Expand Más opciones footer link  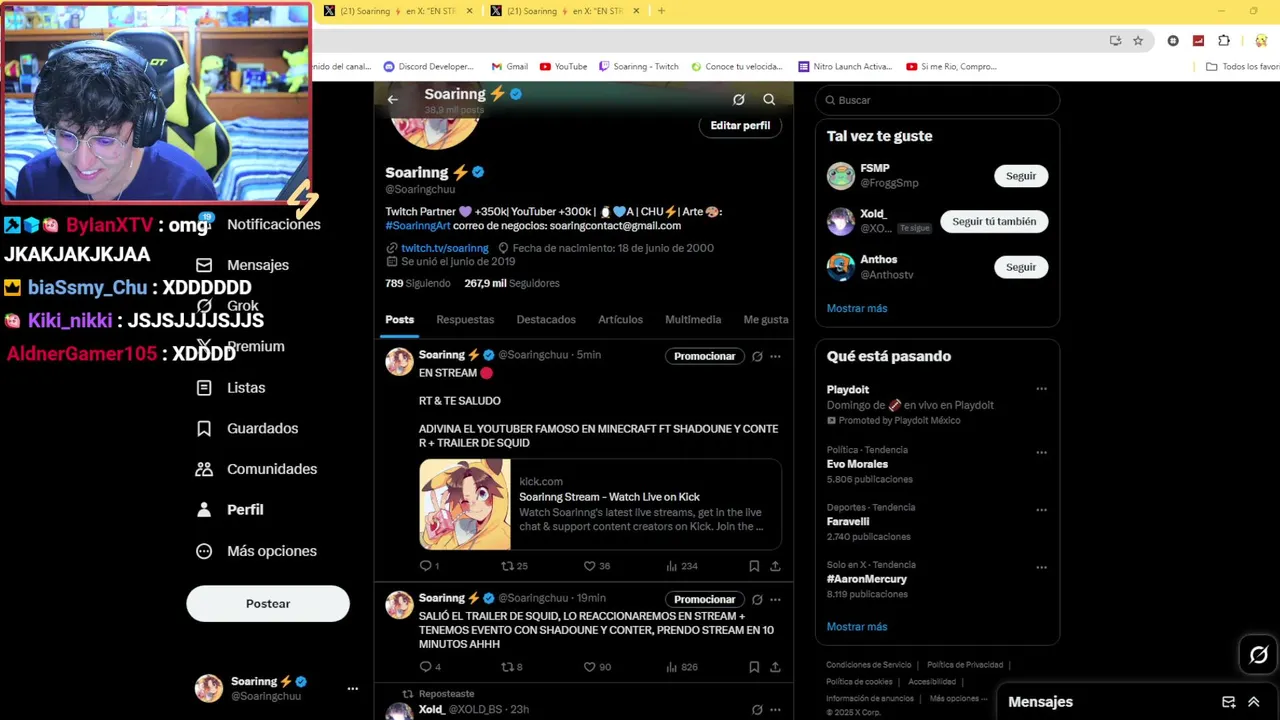958,698
